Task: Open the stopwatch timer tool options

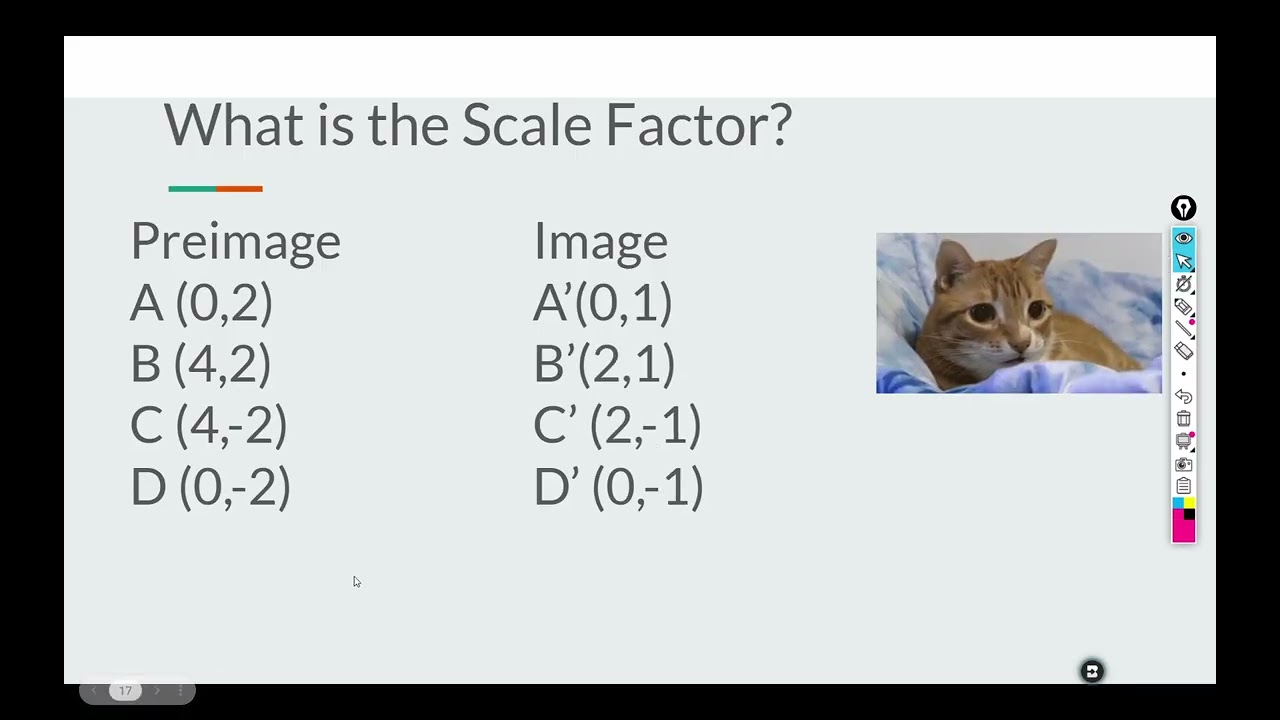Action: click(x=1183, y=284)
